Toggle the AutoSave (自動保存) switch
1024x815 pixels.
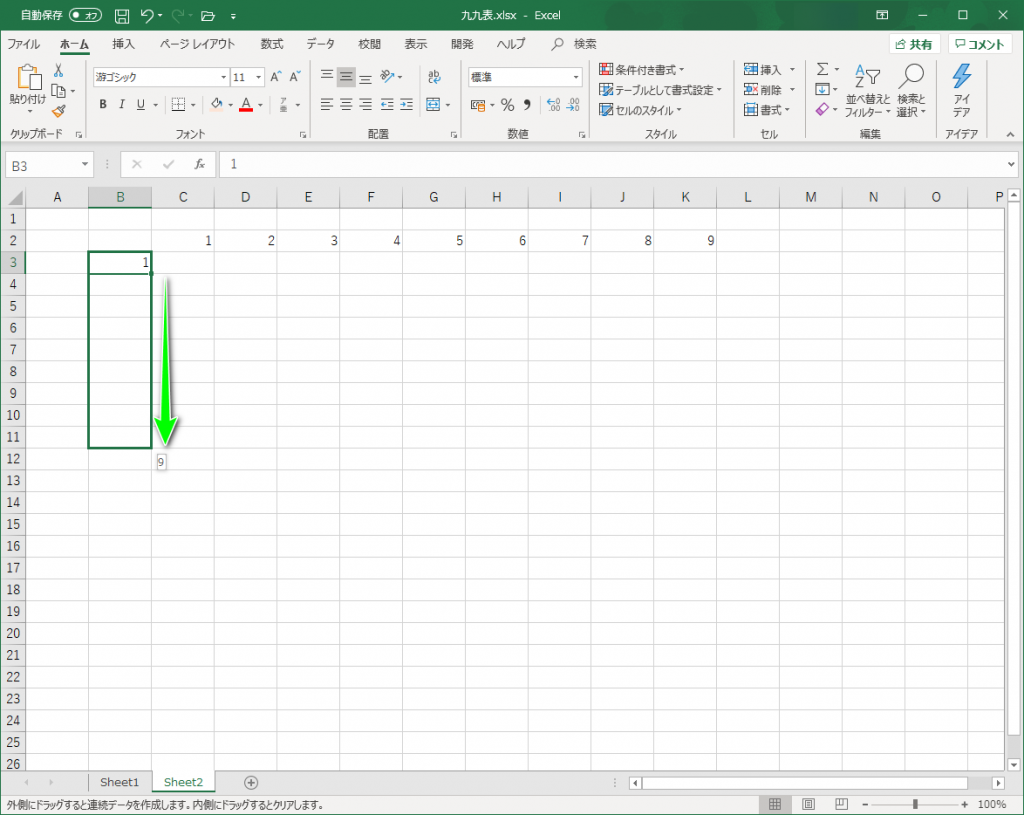(x=86, y=16)
